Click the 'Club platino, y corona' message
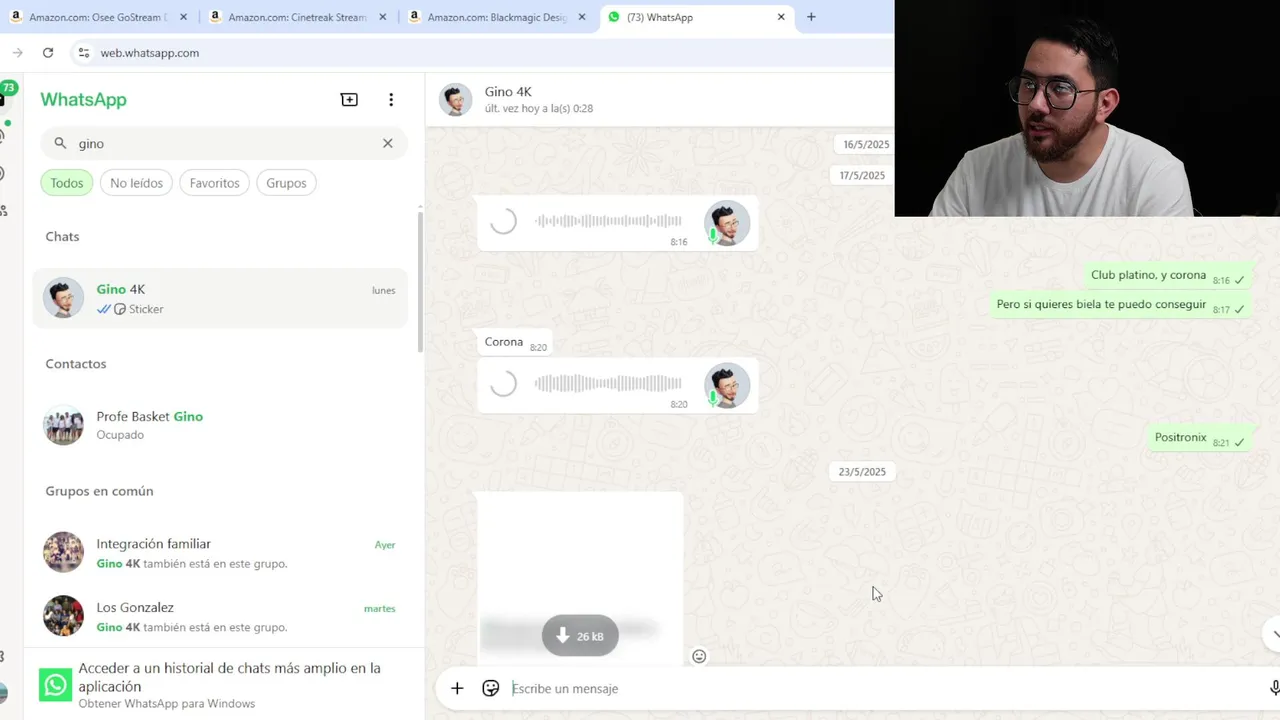The height and width of the screenshot is (720, 1280). [1167, 276]
